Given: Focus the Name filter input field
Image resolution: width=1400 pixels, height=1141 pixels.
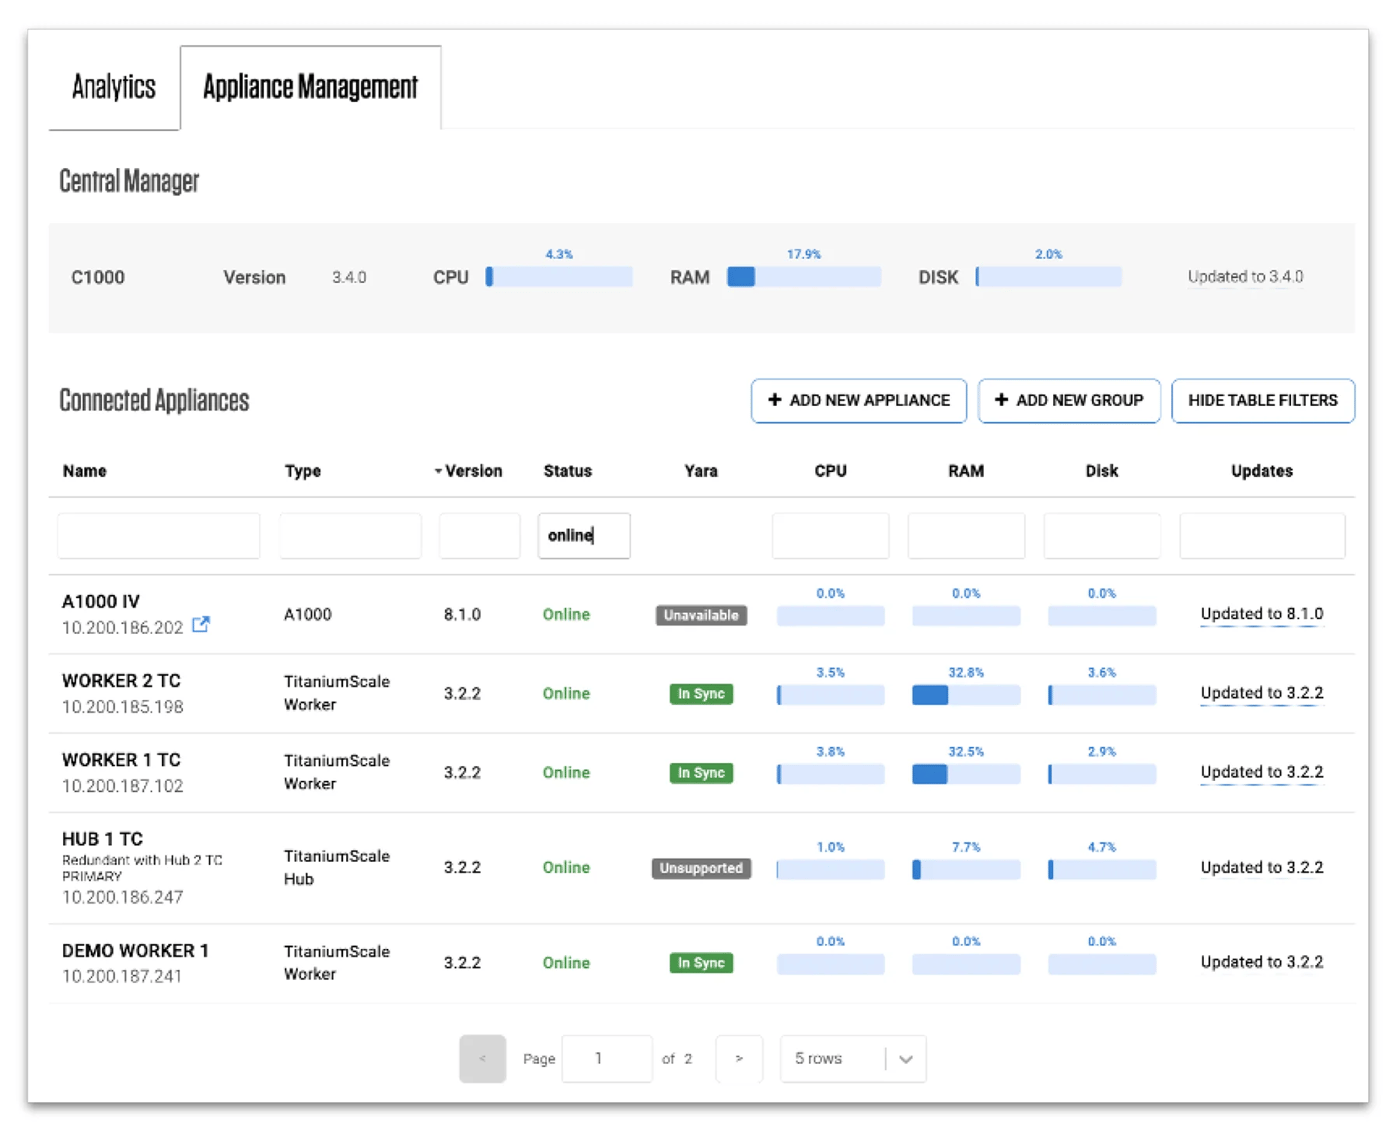Looking at the screenshot, I should pos(159,536).
